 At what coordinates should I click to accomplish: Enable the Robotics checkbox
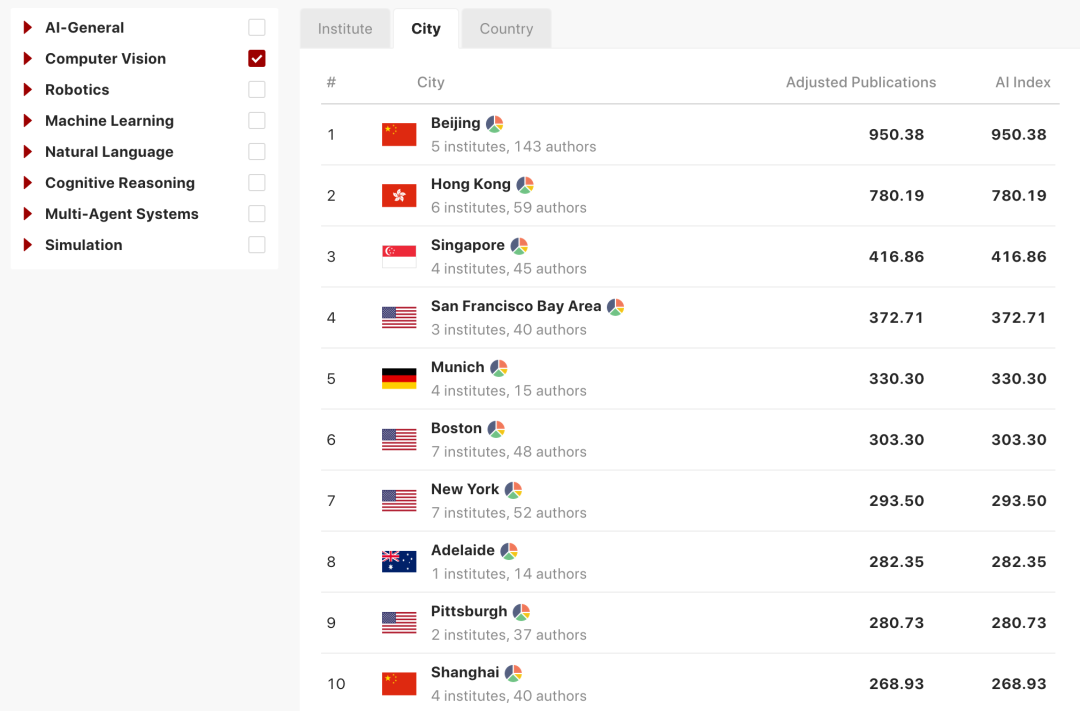coord(257,90)
